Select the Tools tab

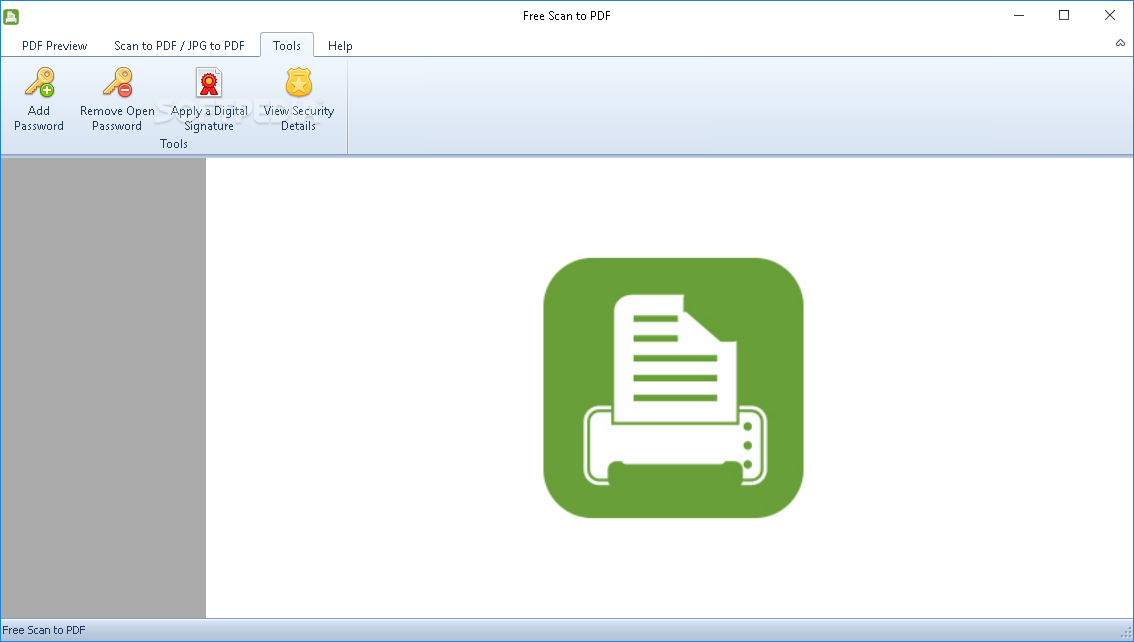pos(286,46)
